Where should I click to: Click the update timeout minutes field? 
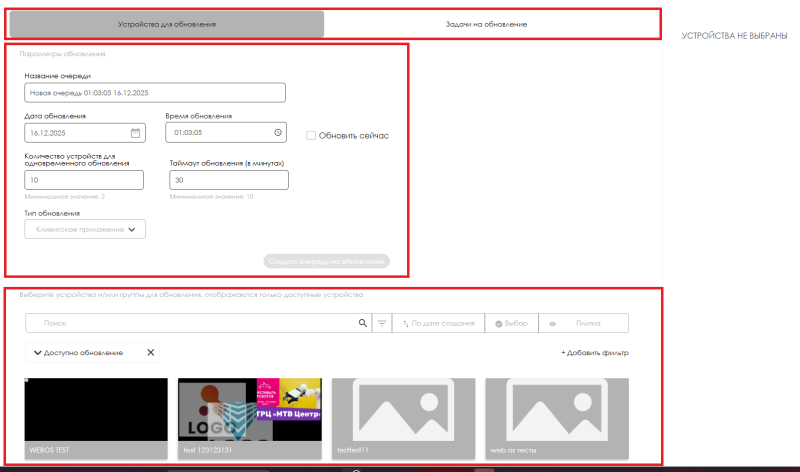tap(228, 180)
